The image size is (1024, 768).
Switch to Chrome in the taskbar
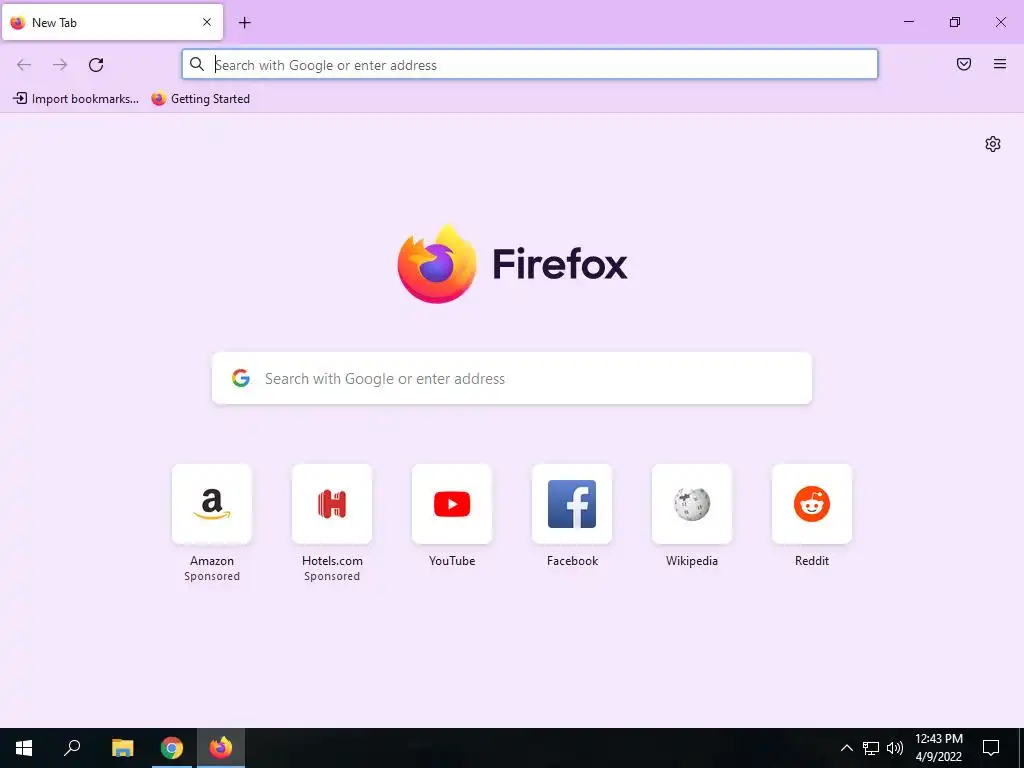click(x=172, y=748)
